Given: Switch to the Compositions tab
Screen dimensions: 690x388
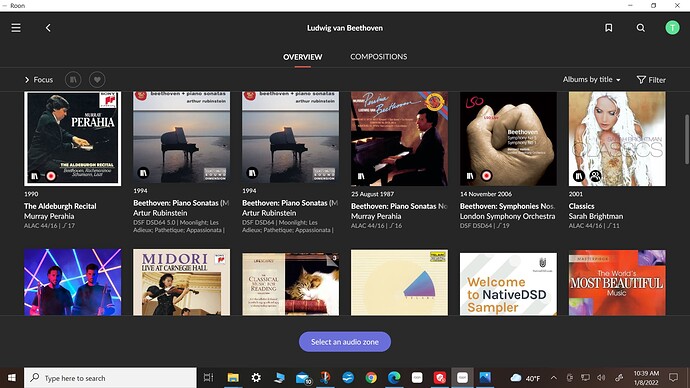Looking at the screenshot, I should [x=378, y=57].
